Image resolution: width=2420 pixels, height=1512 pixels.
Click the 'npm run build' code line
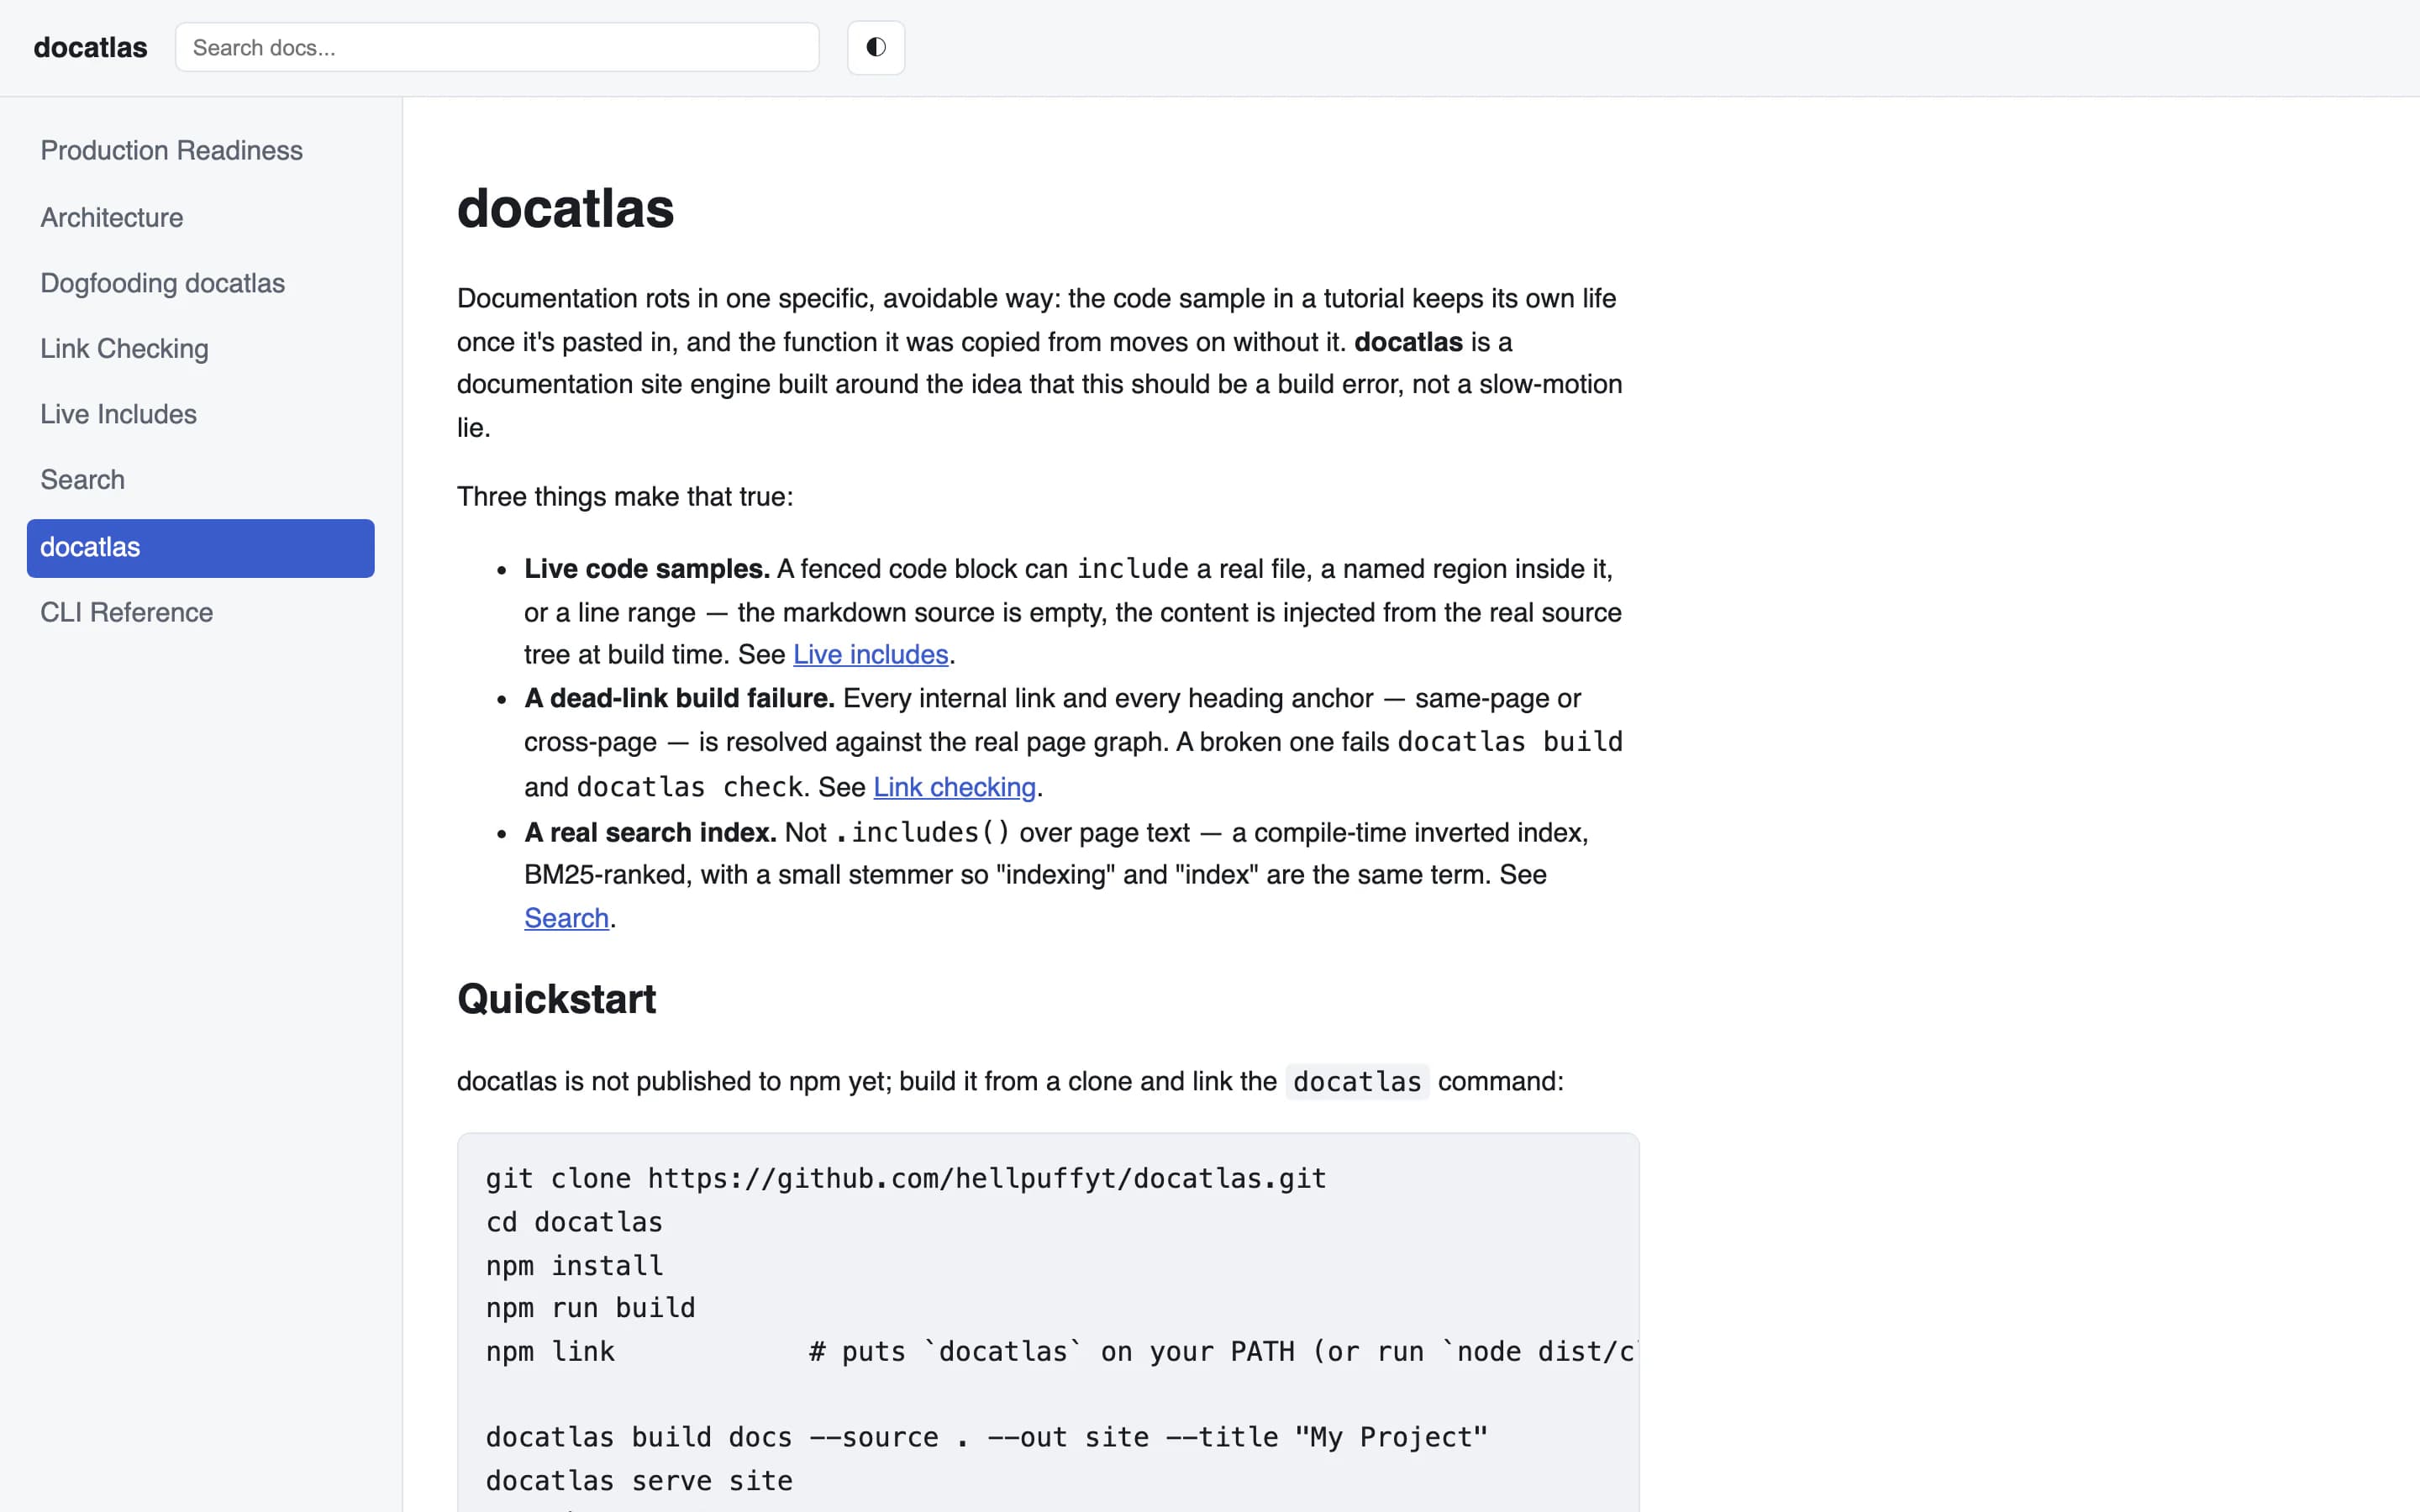click(591, 1308)
